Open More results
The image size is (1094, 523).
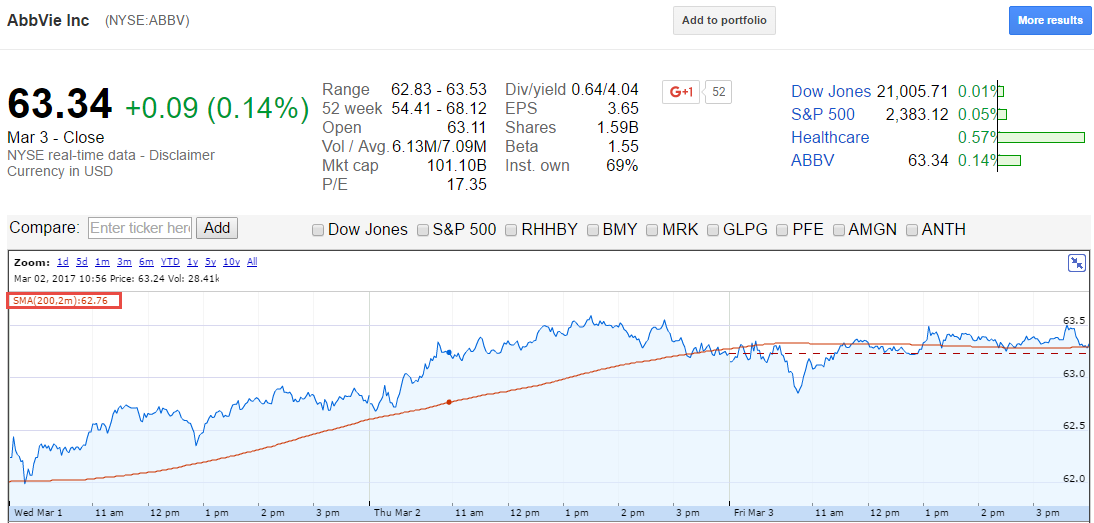click(x=1049, y=20)
